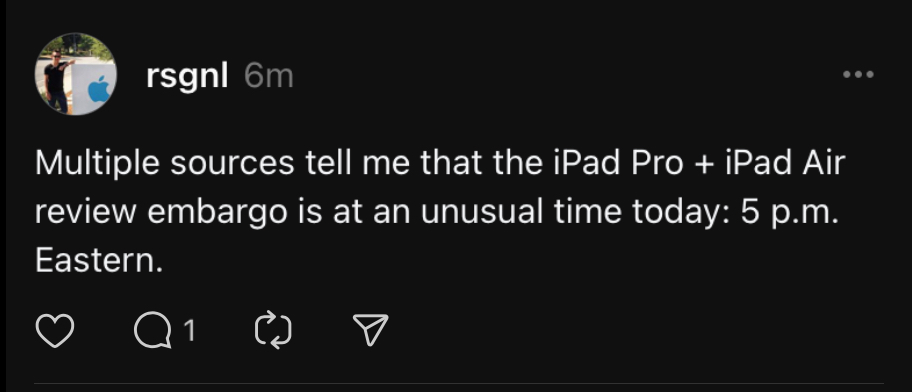Open the post by its first text line
912x392 pixels.
(x=440, y=163)
